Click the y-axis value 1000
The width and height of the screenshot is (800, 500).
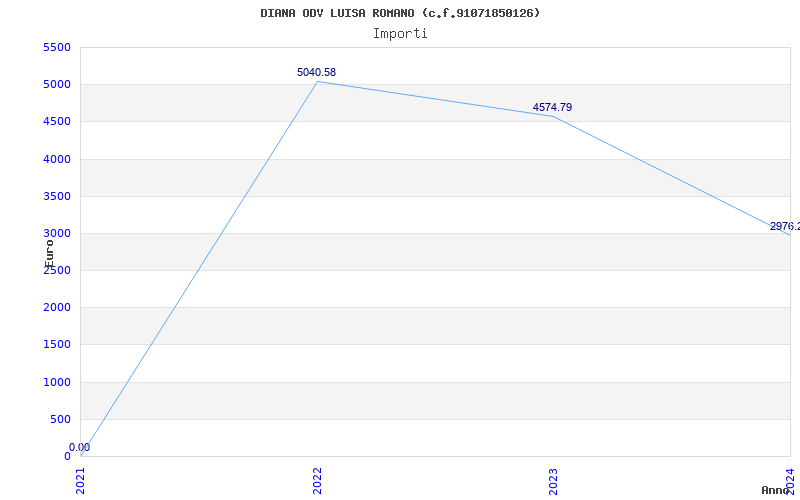[x=57, y=382]
